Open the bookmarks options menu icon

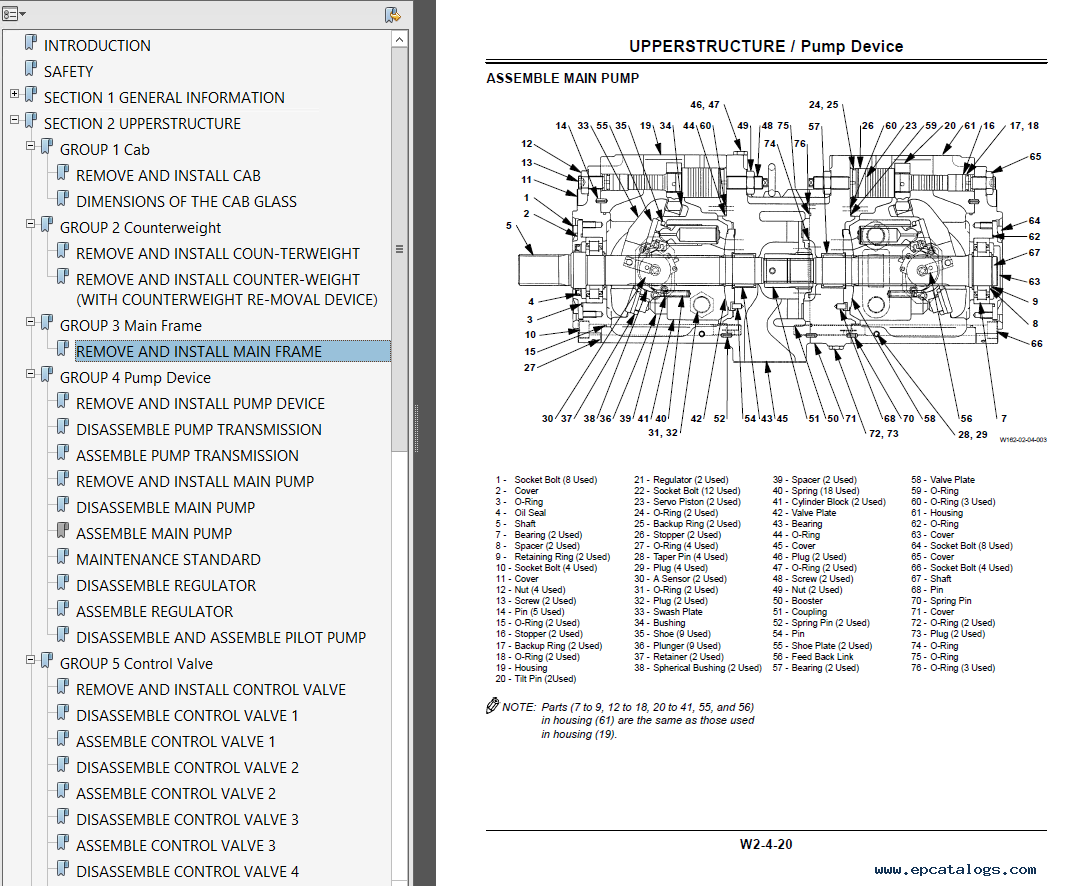(x=13, y=14)
